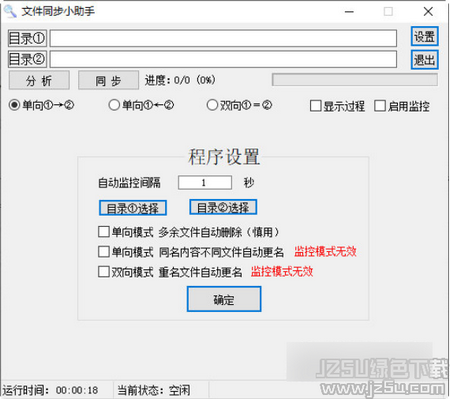Click the 目录② label button
Screen dimensions: 450x399
pyautogui.click(x=27, y=59)
